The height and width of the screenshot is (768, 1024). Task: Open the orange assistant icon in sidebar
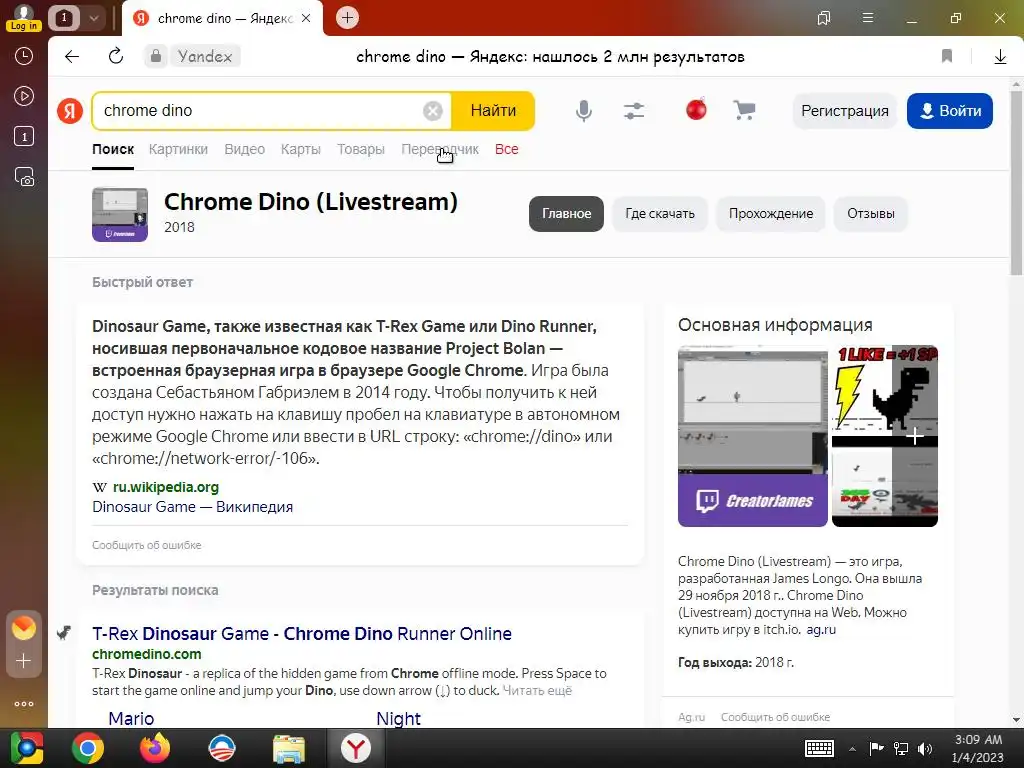point(24,628)
